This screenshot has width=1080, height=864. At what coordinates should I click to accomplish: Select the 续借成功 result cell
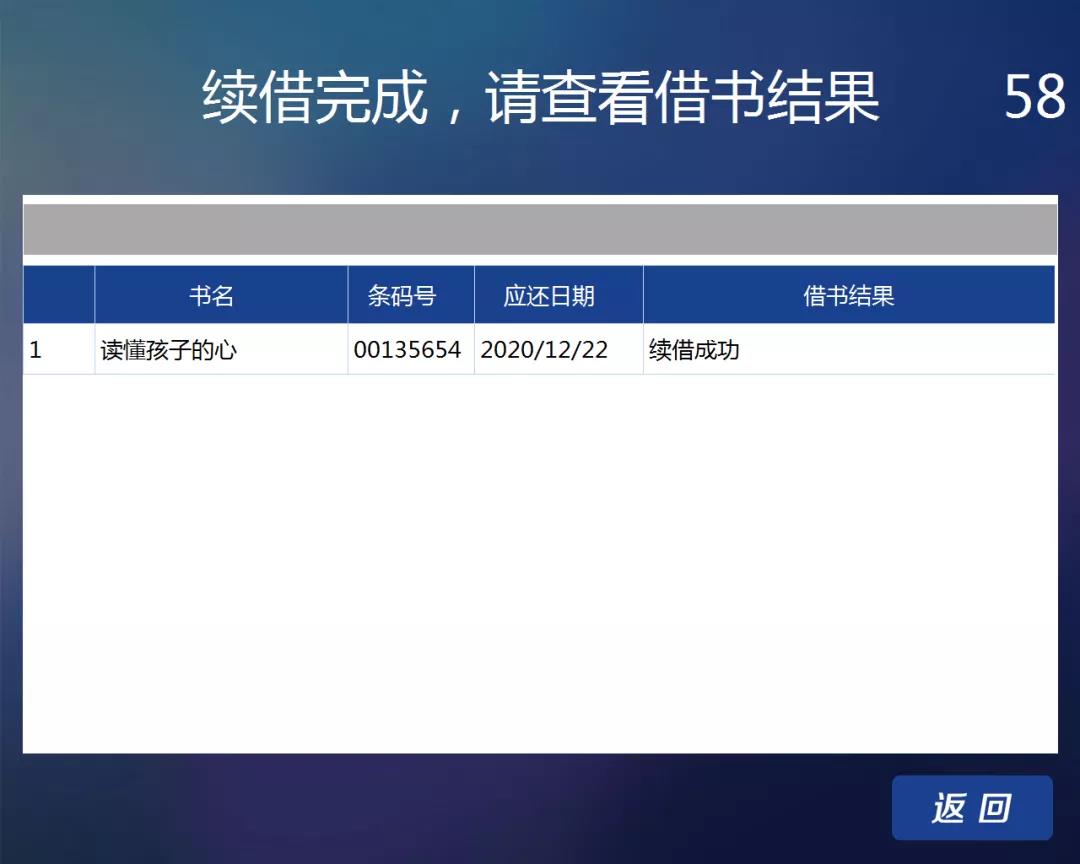coord(694,350)
